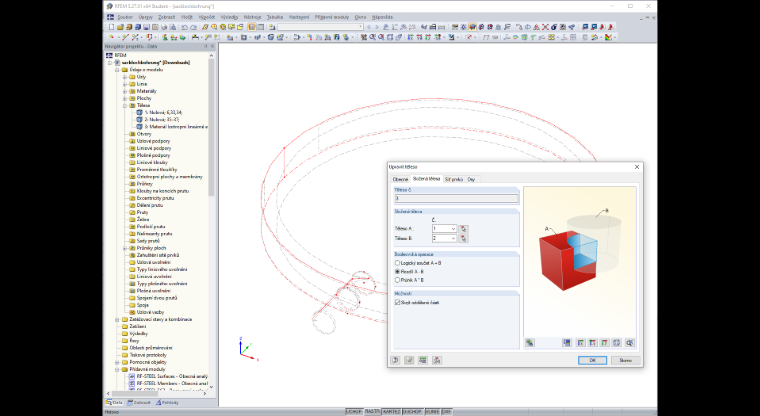
Task: Toggle KARTEZ in the status bar
Action: coord(392,412)
